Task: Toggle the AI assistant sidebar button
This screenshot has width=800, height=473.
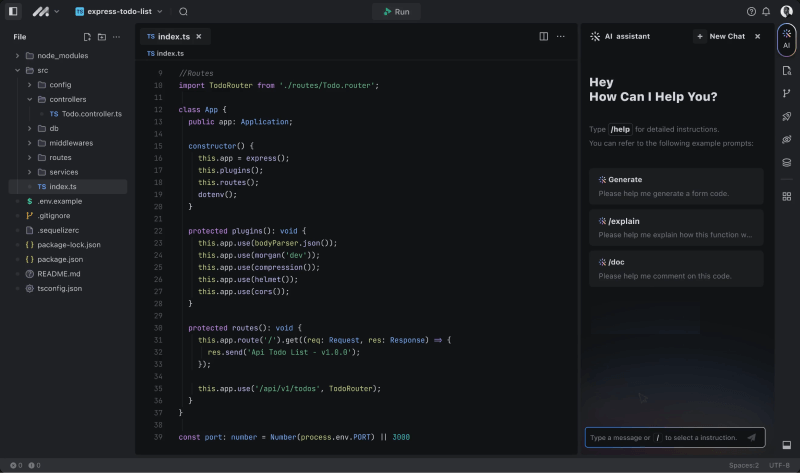Action: pos(787,39)
